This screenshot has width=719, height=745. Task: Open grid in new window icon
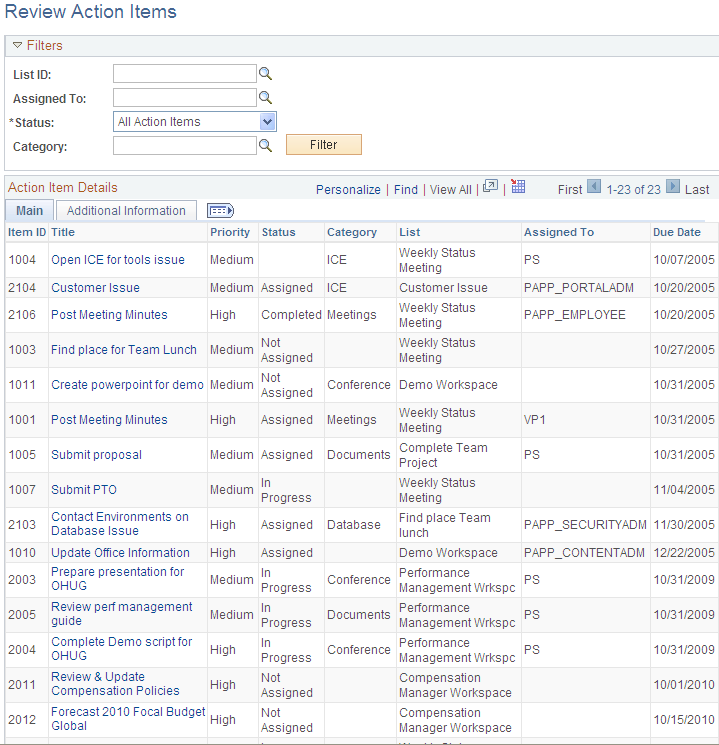pos(490,186)
